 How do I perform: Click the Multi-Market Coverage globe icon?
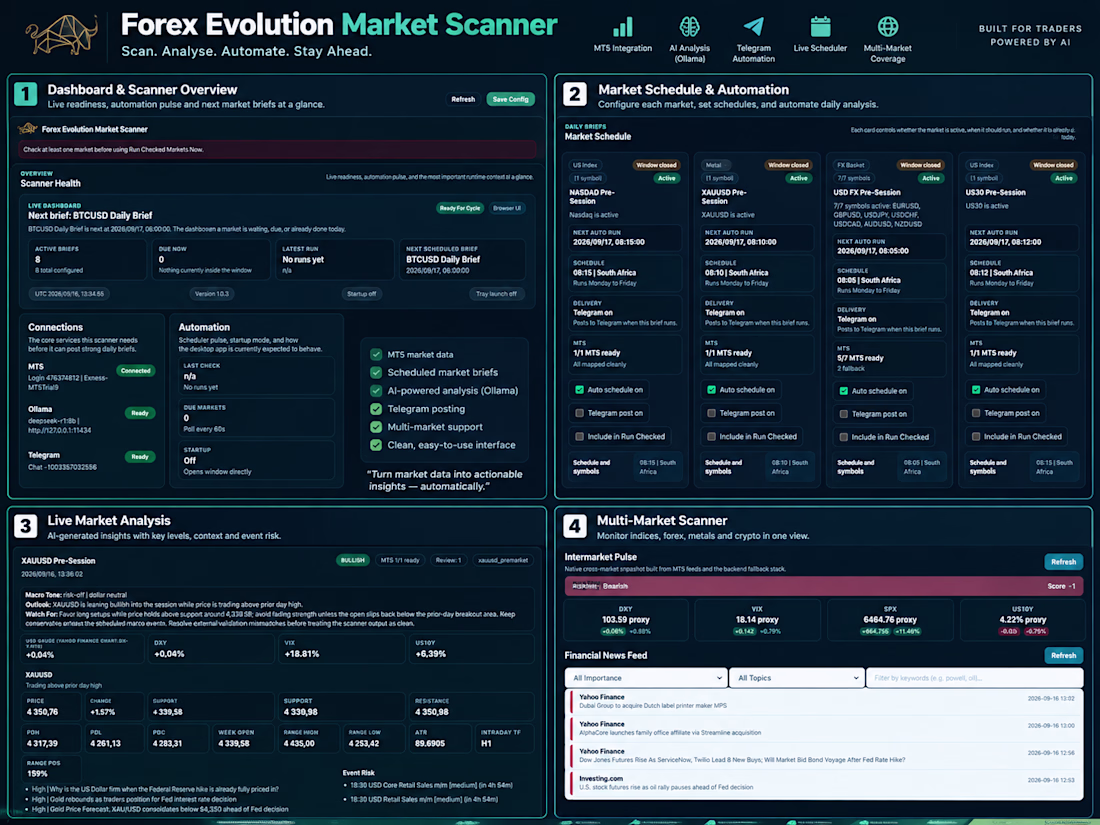(x=887, y=27)
